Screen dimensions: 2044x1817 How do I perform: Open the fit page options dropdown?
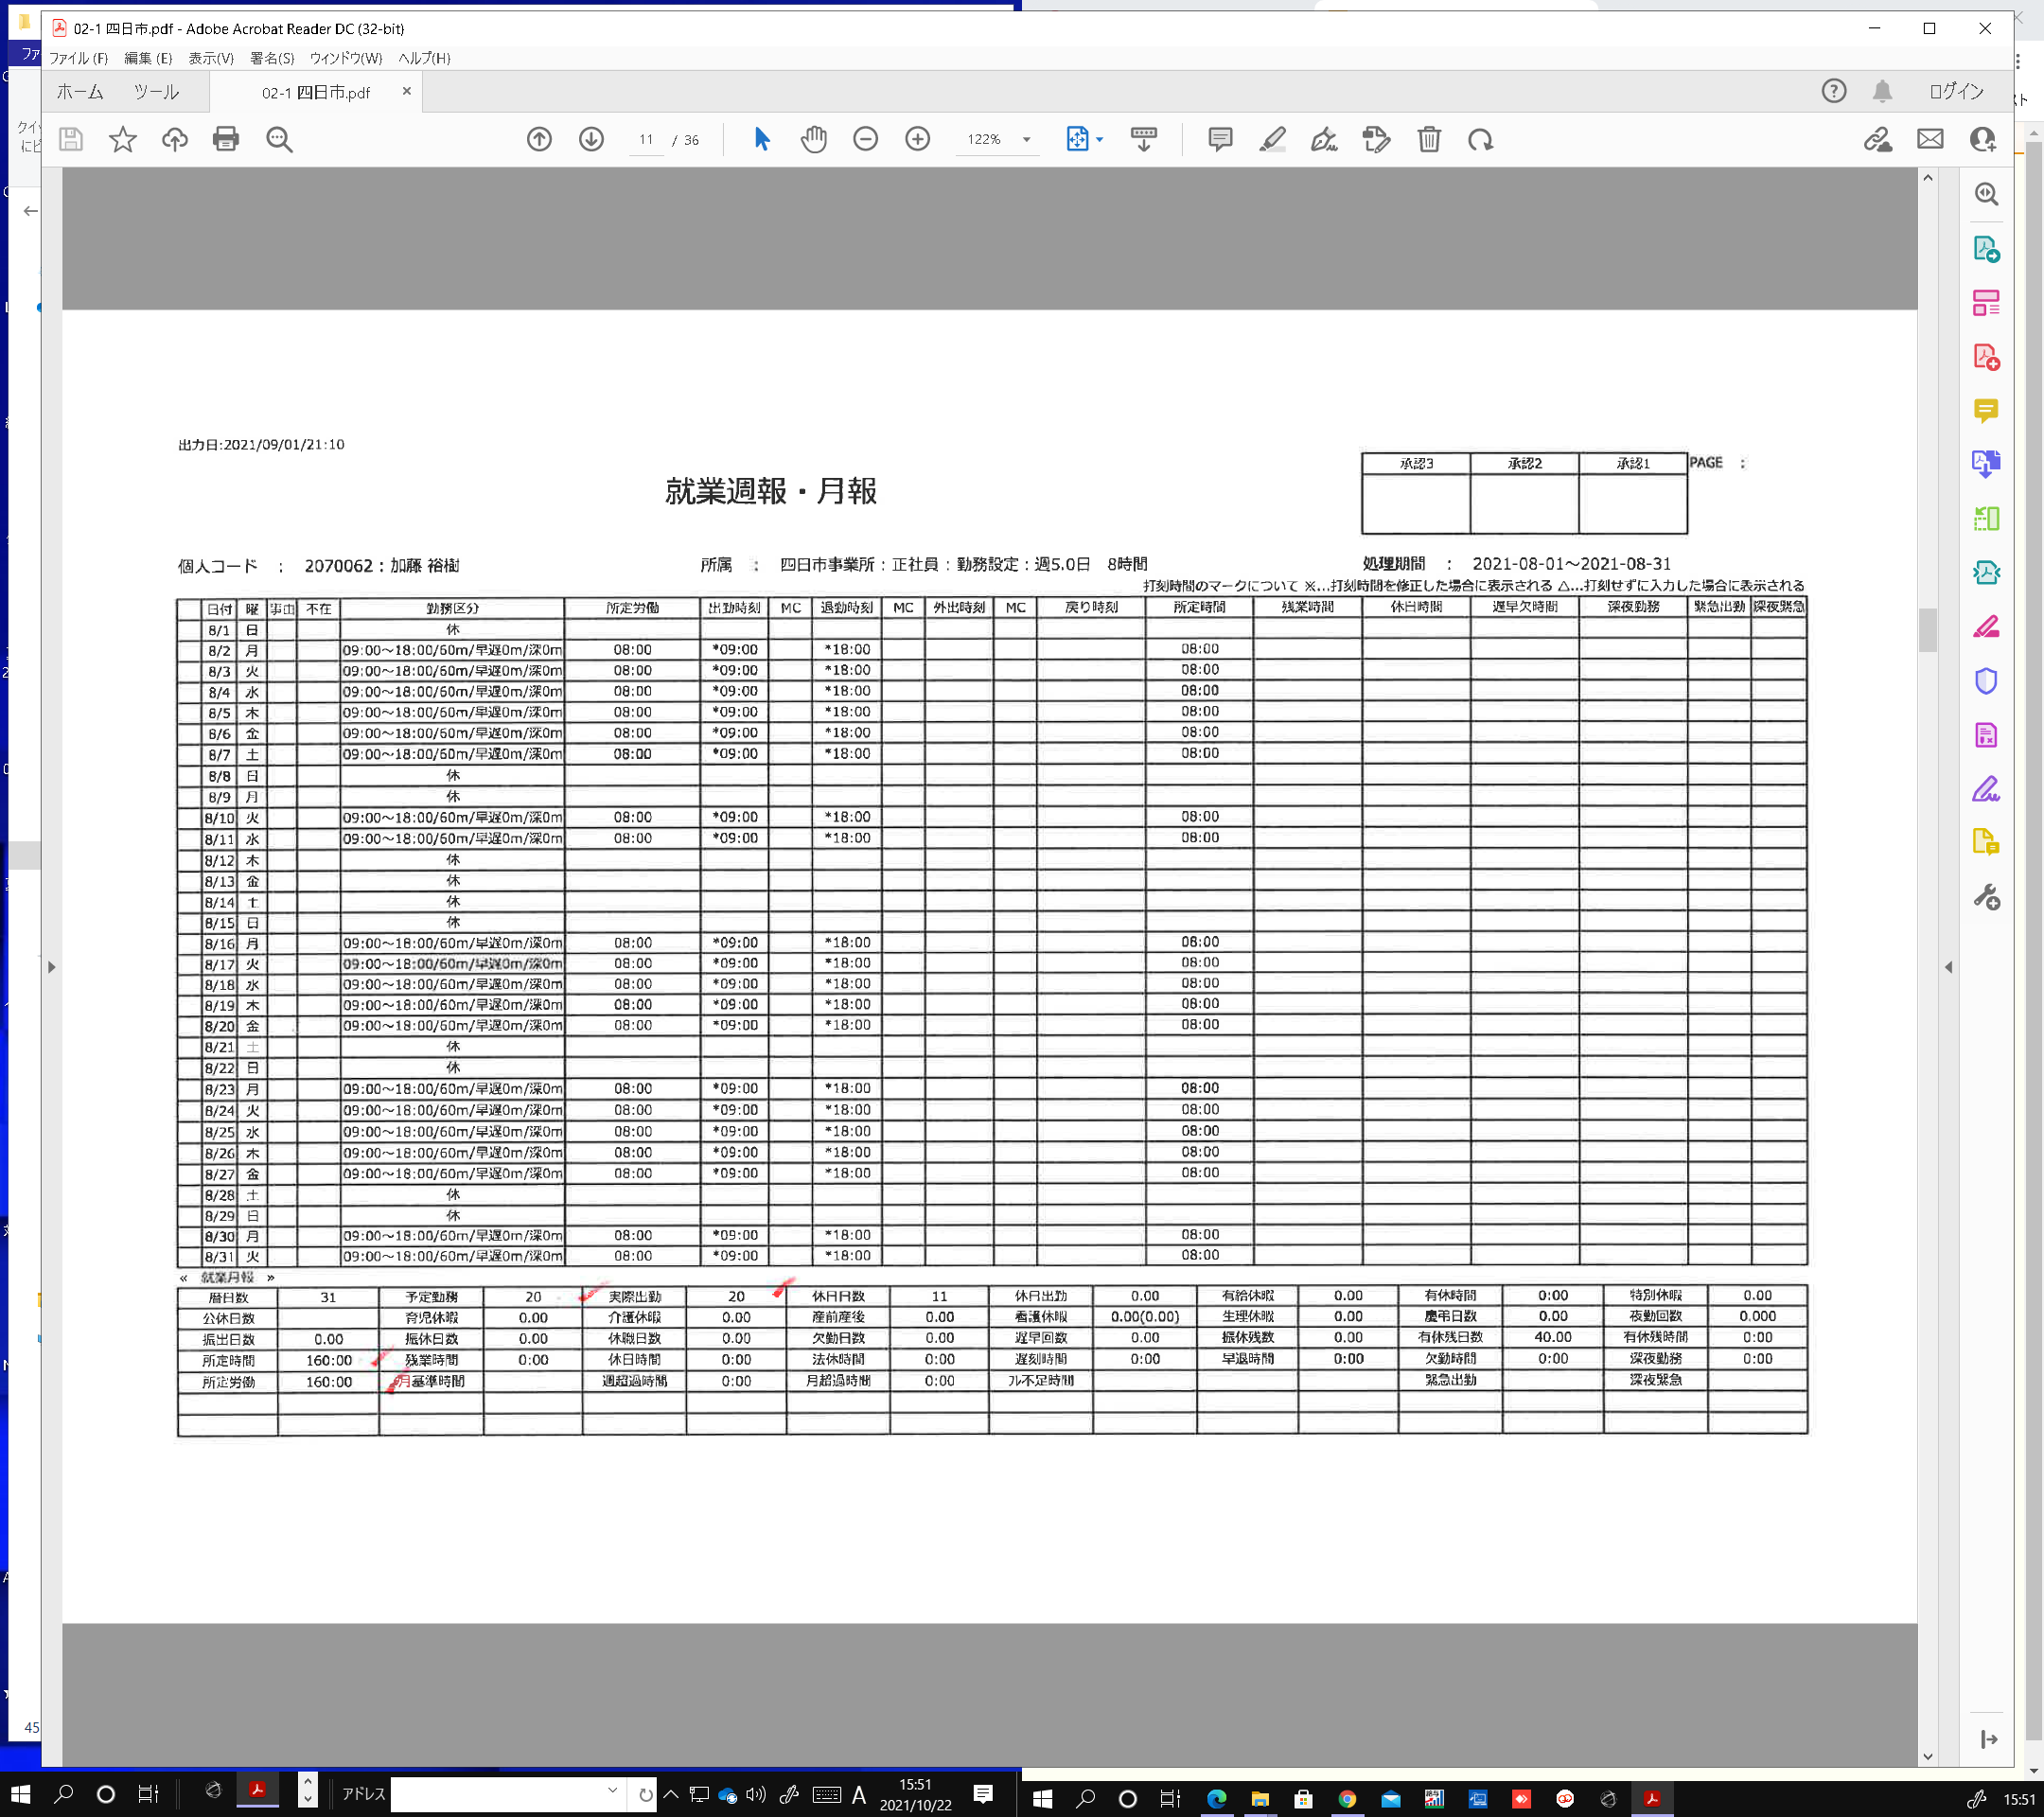(1100, 140)
